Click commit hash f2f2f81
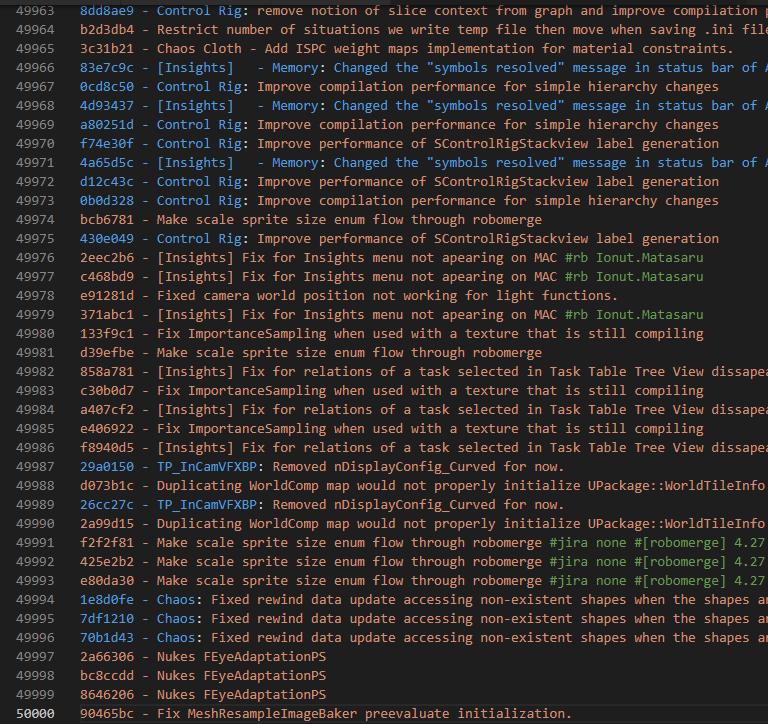 coord(107,543)
